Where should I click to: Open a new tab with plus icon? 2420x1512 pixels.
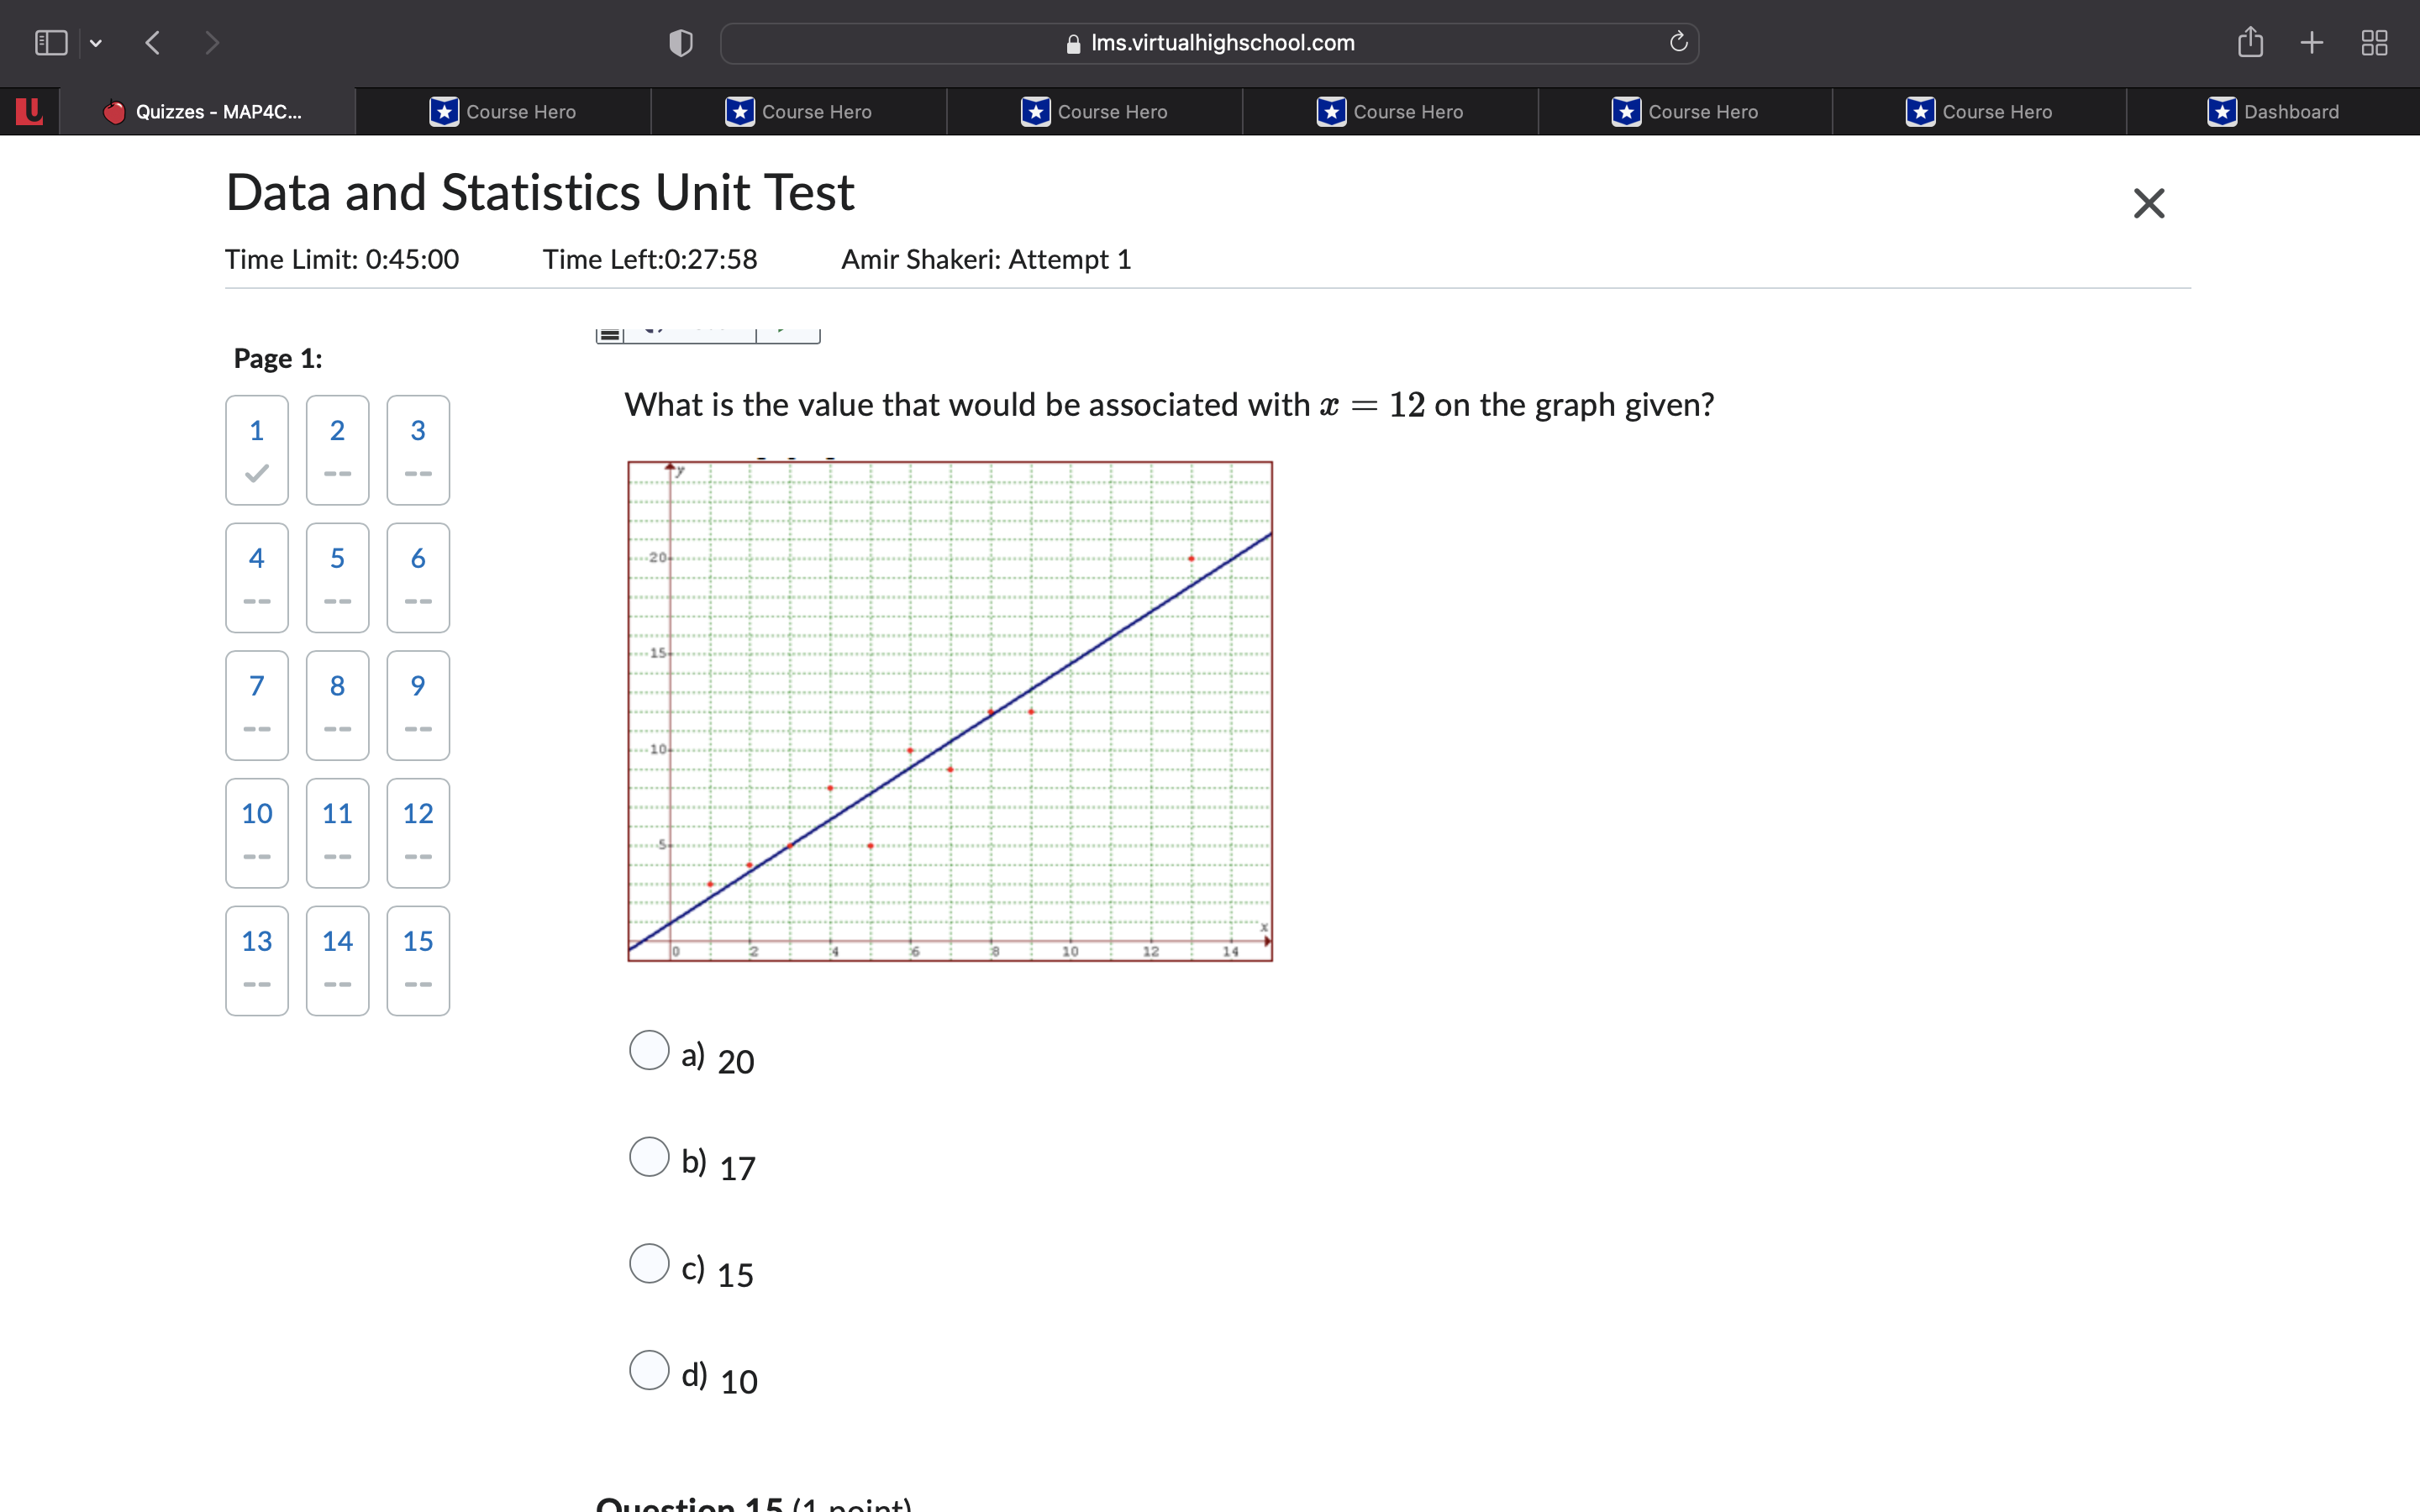coord(2312,43)
